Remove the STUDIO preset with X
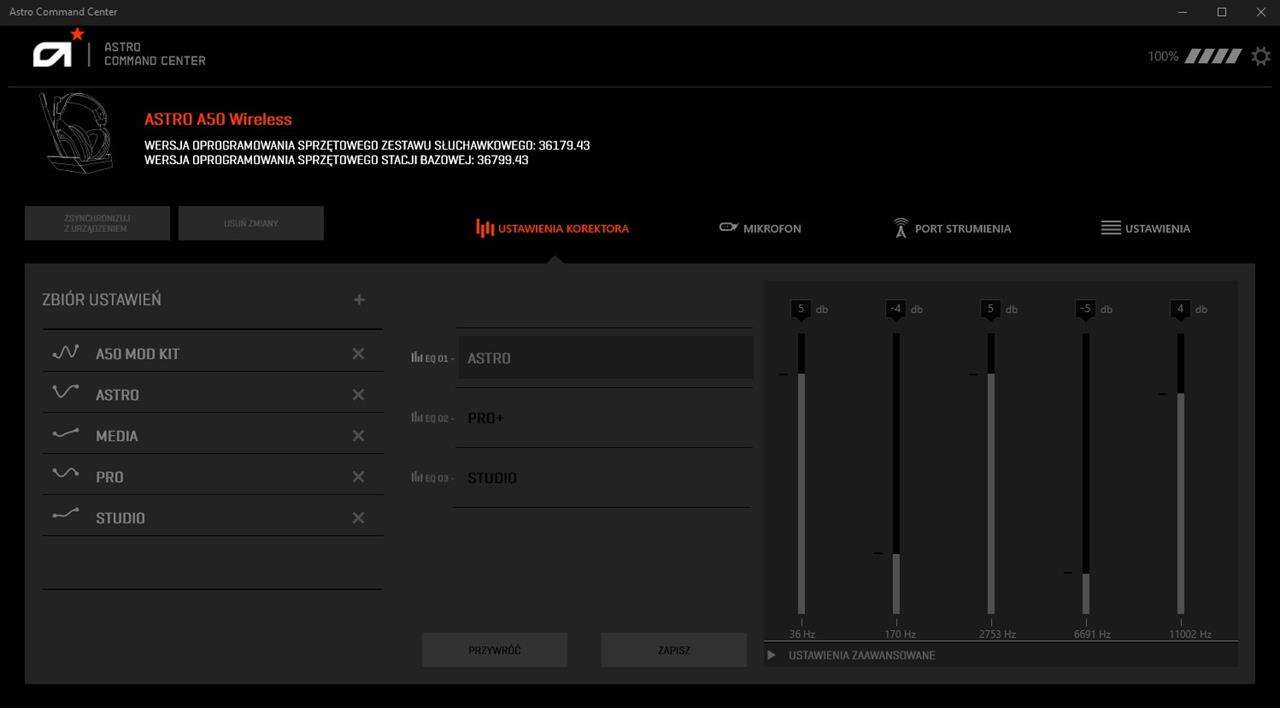 click(358, 518)
